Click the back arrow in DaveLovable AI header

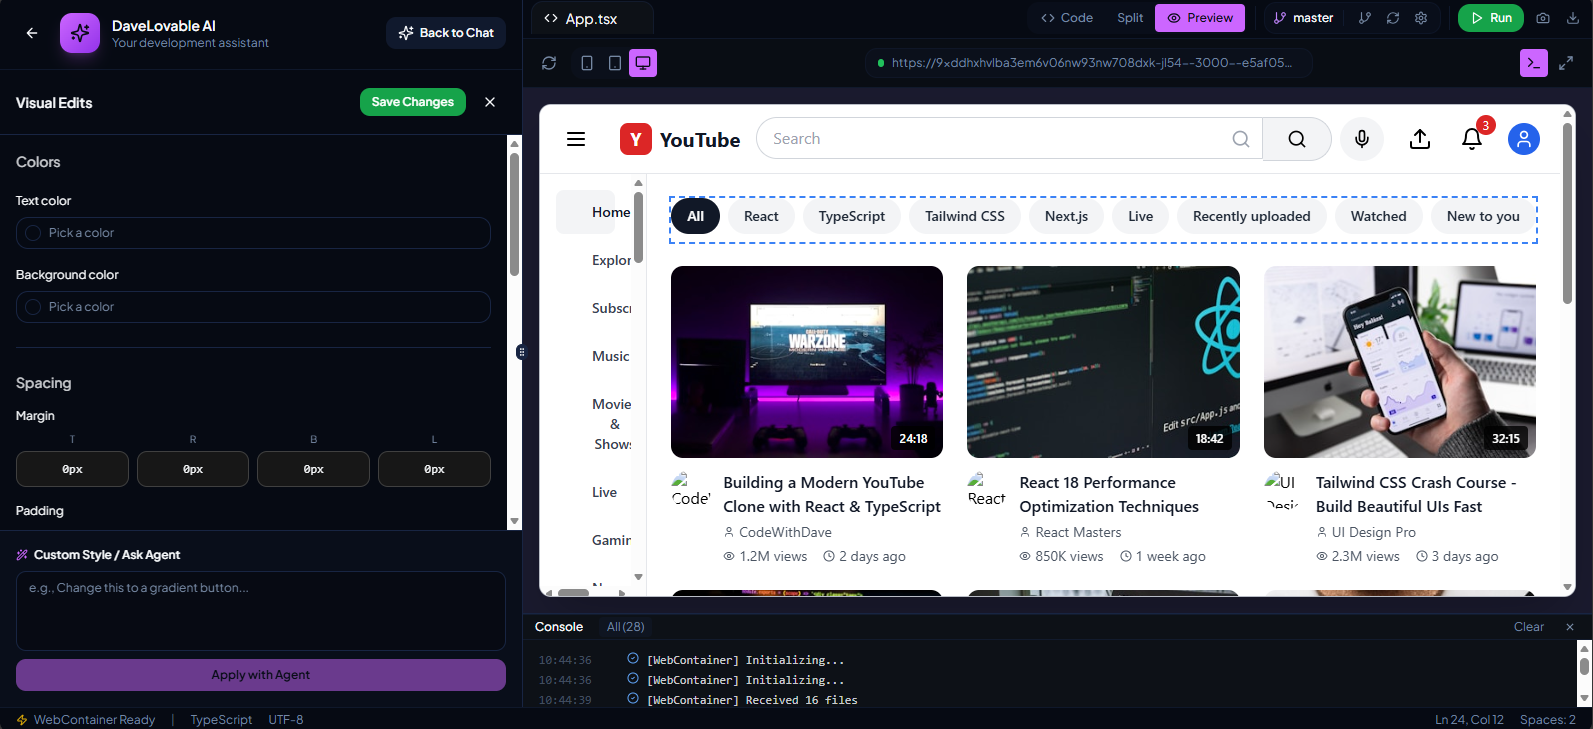tap(32, 33)
